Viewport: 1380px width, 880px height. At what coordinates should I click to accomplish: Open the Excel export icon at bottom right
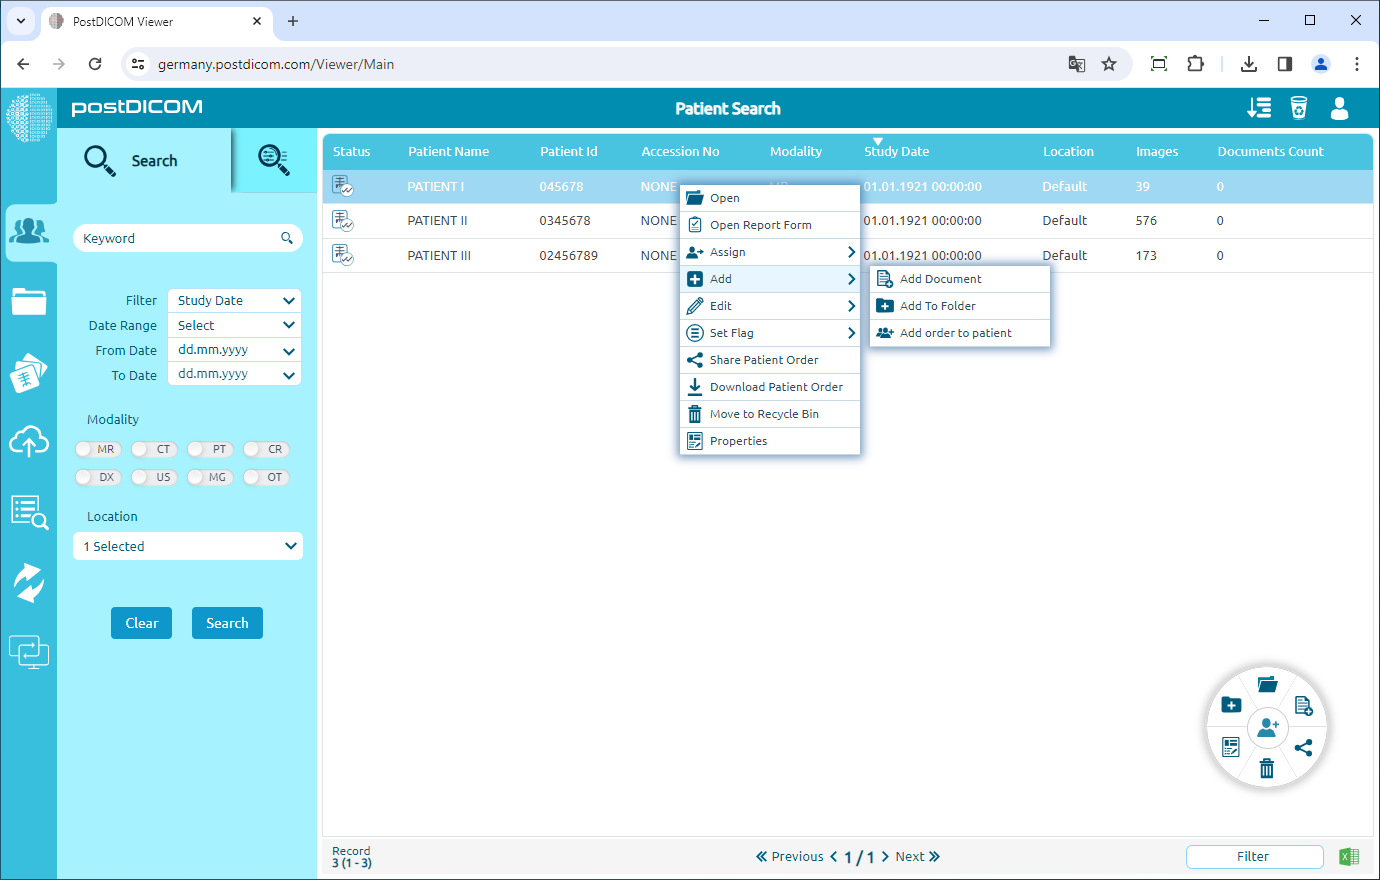[x=1349, y=856]
